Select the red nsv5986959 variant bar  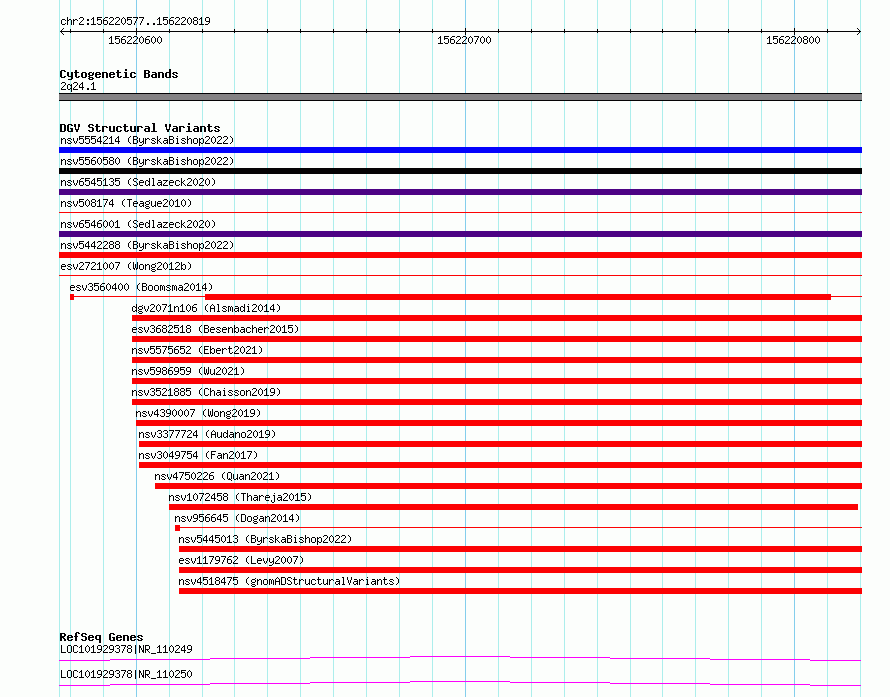497,381
